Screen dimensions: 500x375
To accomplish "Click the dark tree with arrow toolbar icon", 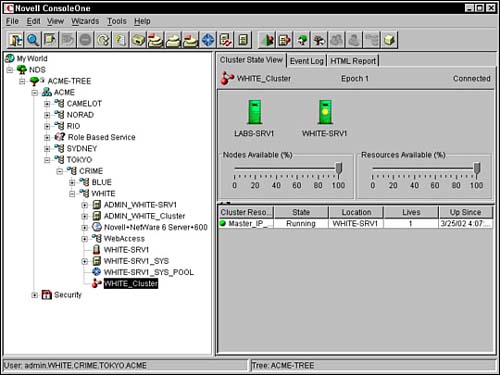I will (320, 40).
